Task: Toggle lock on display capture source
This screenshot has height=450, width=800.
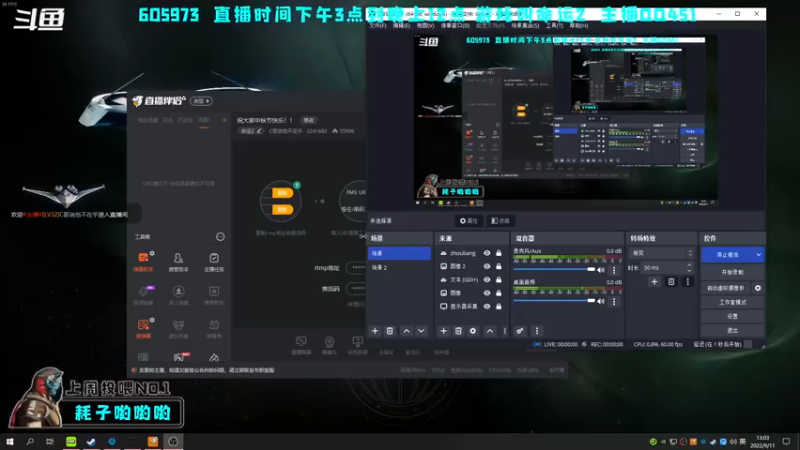Action: pyautogui.click(x=498, y=306)
